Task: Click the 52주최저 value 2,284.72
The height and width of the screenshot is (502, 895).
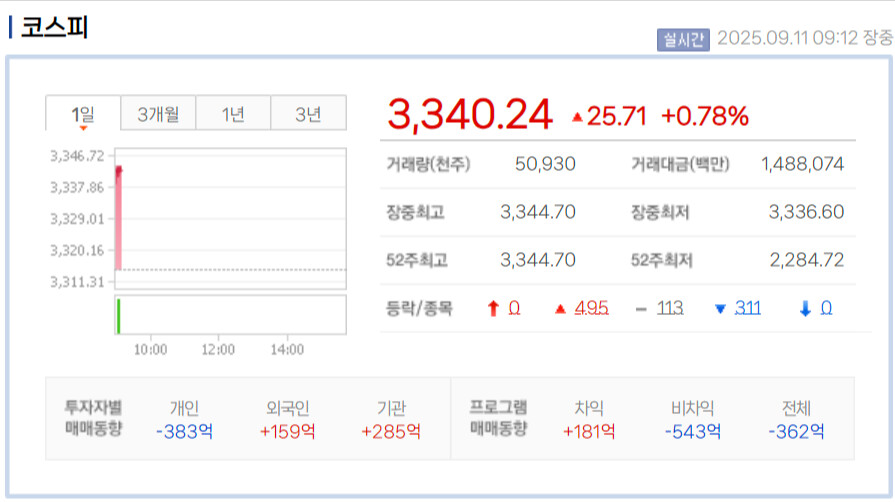Action: pos(807,260)
